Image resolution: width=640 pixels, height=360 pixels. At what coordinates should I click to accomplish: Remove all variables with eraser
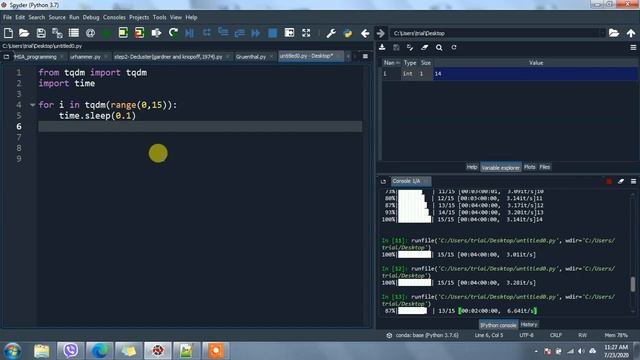tap(424, 47)
